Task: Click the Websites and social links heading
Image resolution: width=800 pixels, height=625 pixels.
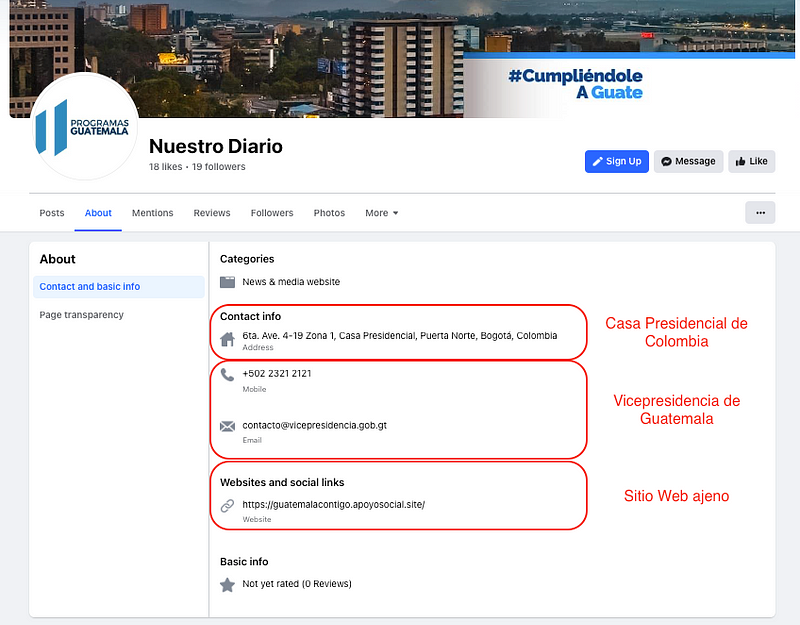Action: (x=282, y=482)
